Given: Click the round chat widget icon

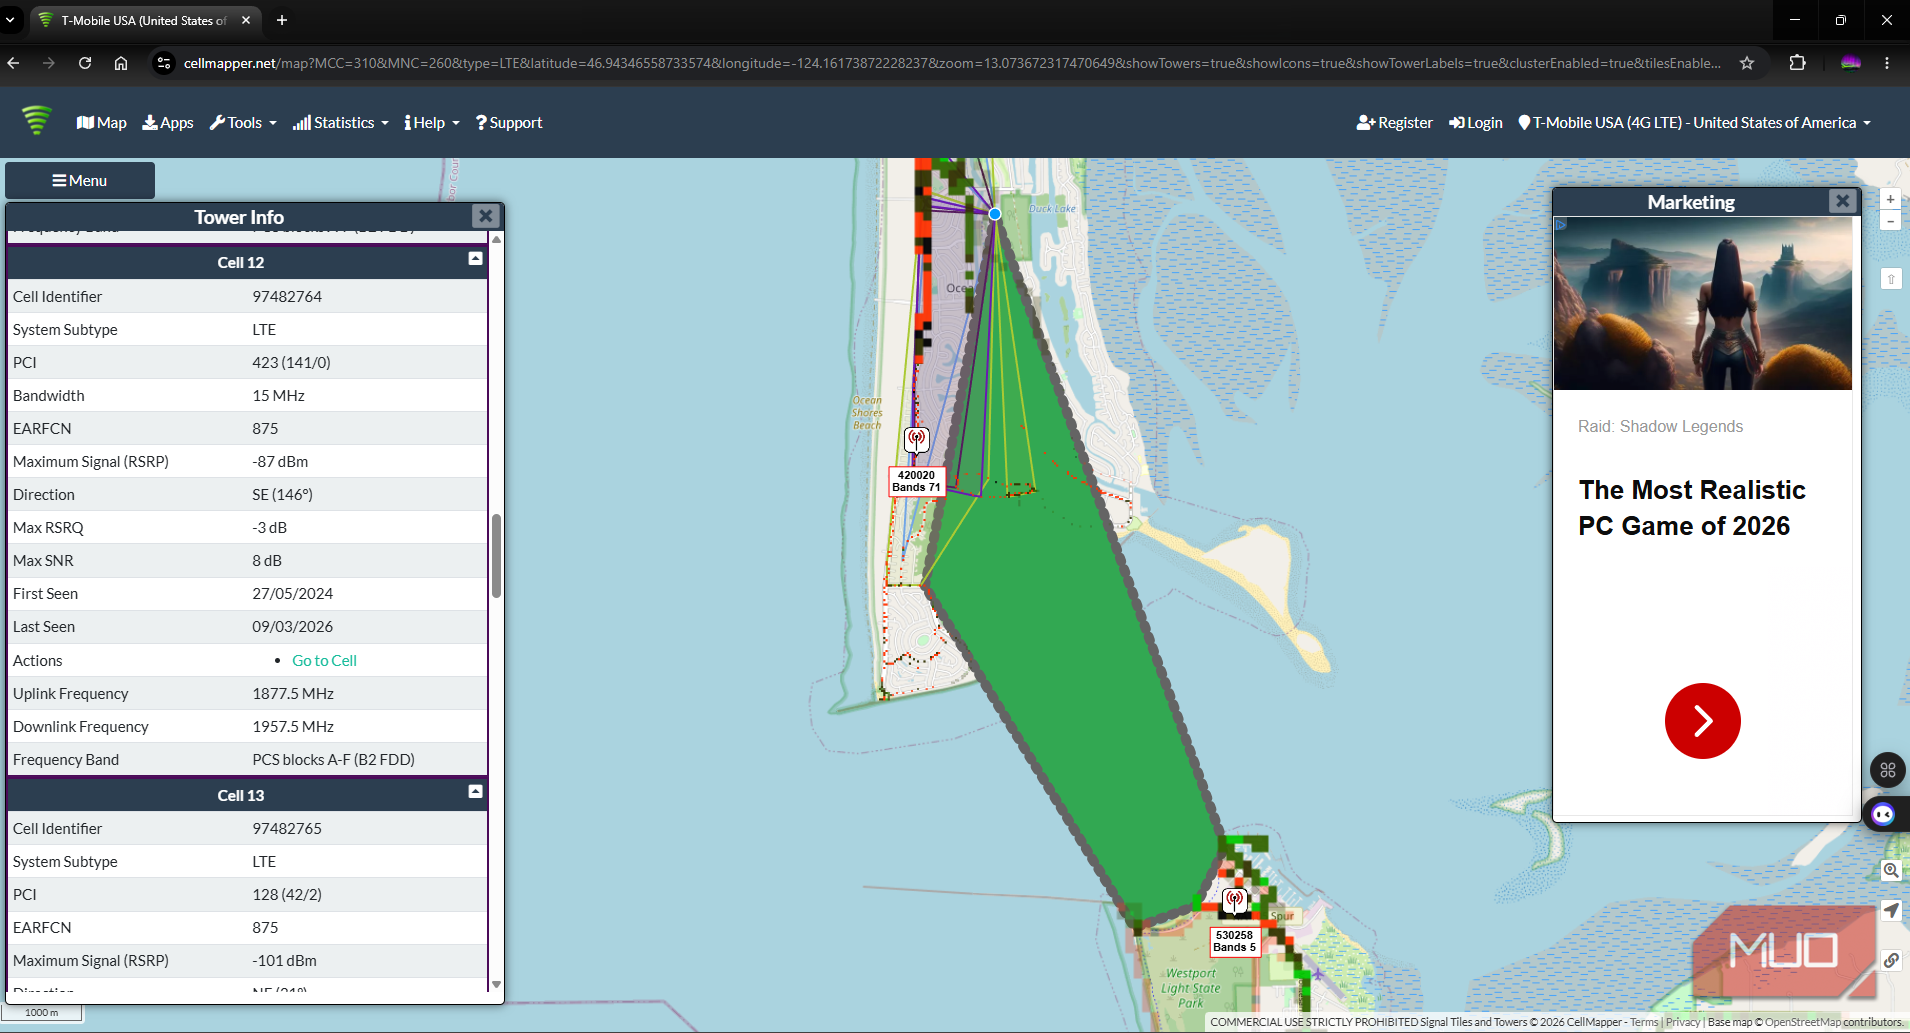Looking at the screenshot, I should point(1883,814).
